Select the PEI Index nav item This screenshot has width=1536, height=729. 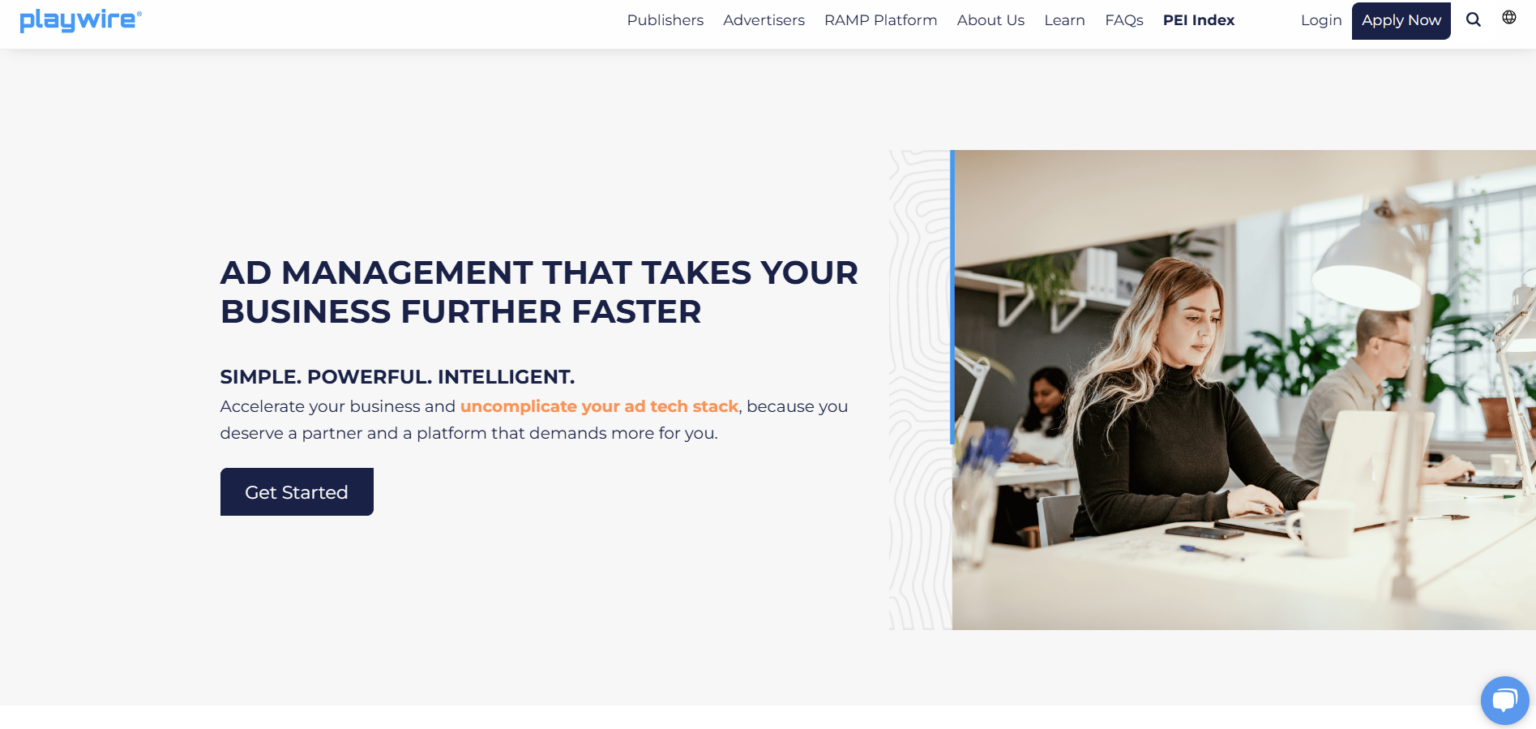click(x=1198, y=19)
